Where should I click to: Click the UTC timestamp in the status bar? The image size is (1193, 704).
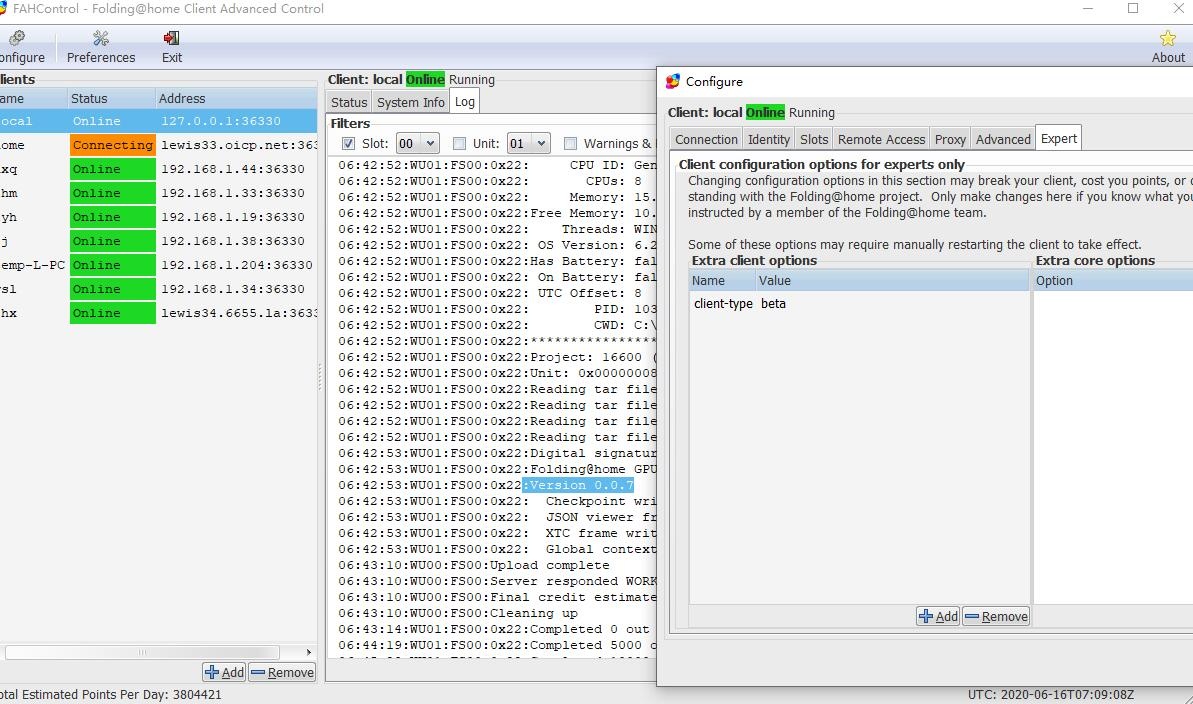pyautogui.click(x=1051, y=694)
